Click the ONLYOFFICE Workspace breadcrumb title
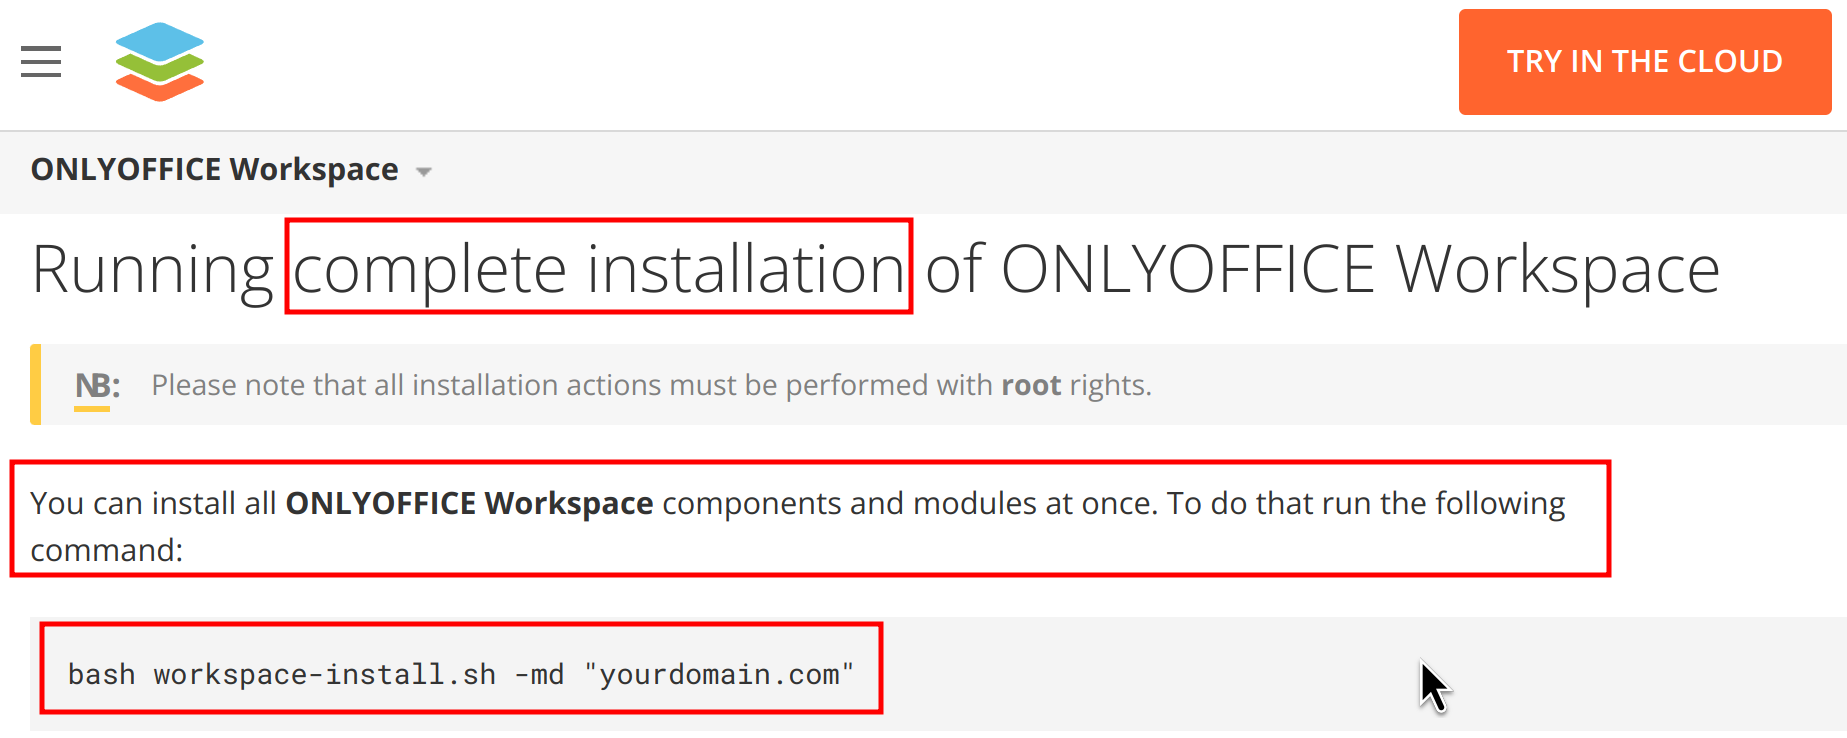The height and width of the screenshot is (738, 1847). point(214,169)
